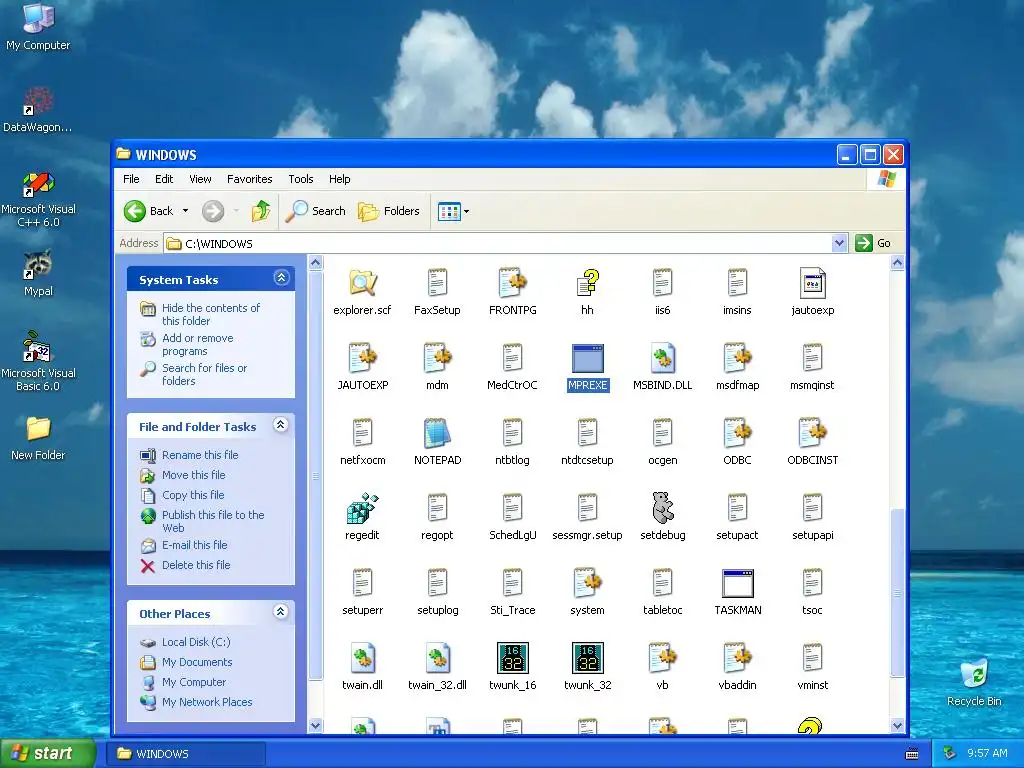Open the Favorites menu

(249, 179)
